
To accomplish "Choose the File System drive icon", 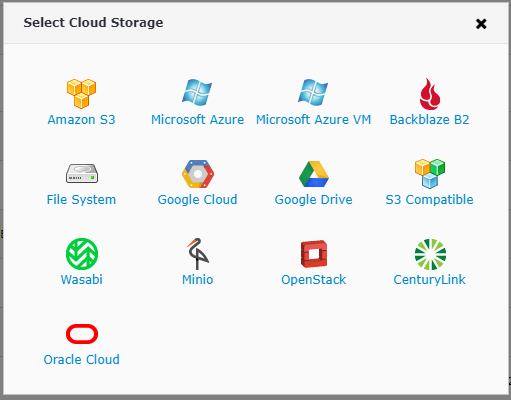I will (82, 173).
